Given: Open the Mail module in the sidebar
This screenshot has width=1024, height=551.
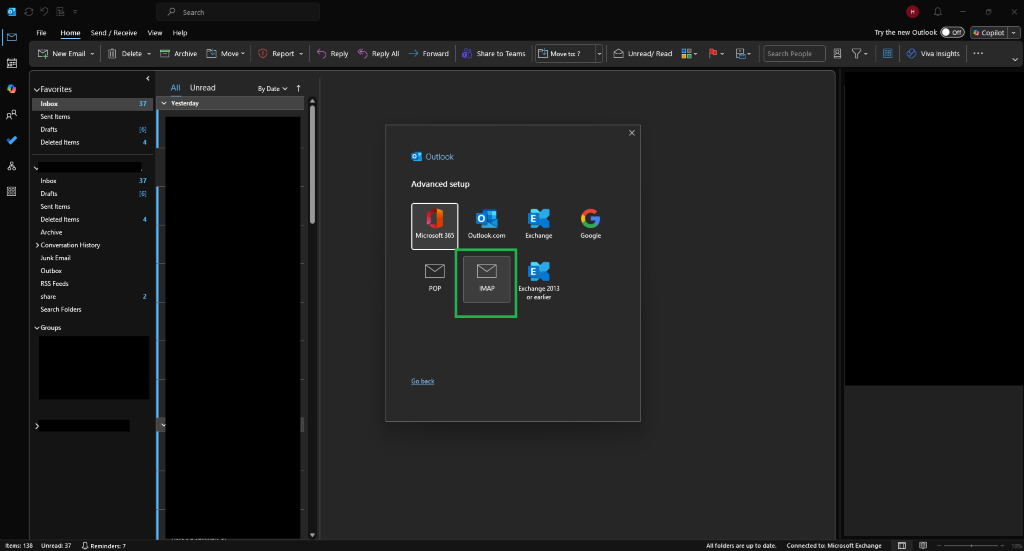Looking at the screenshot, I should [x=12, y=37].
